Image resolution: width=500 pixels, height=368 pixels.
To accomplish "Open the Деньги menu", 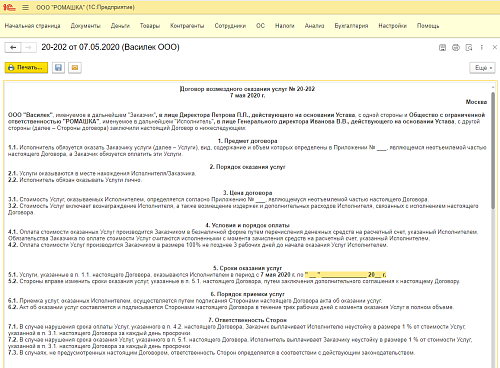I will tap(120, 26).
